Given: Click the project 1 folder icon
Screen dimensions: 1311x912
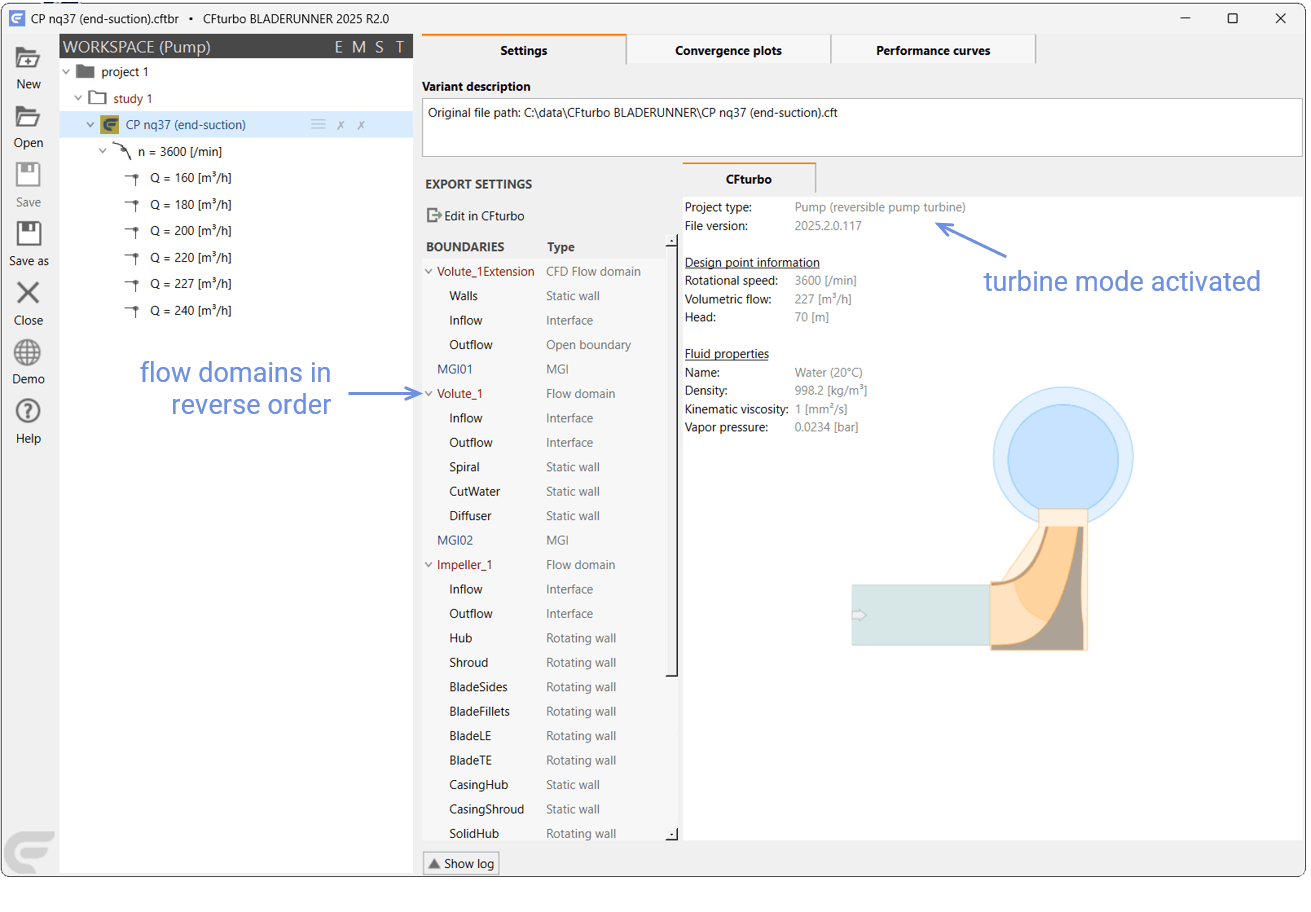Looking at the screenshot, I should pyautogui.click(x=85, y=72).
